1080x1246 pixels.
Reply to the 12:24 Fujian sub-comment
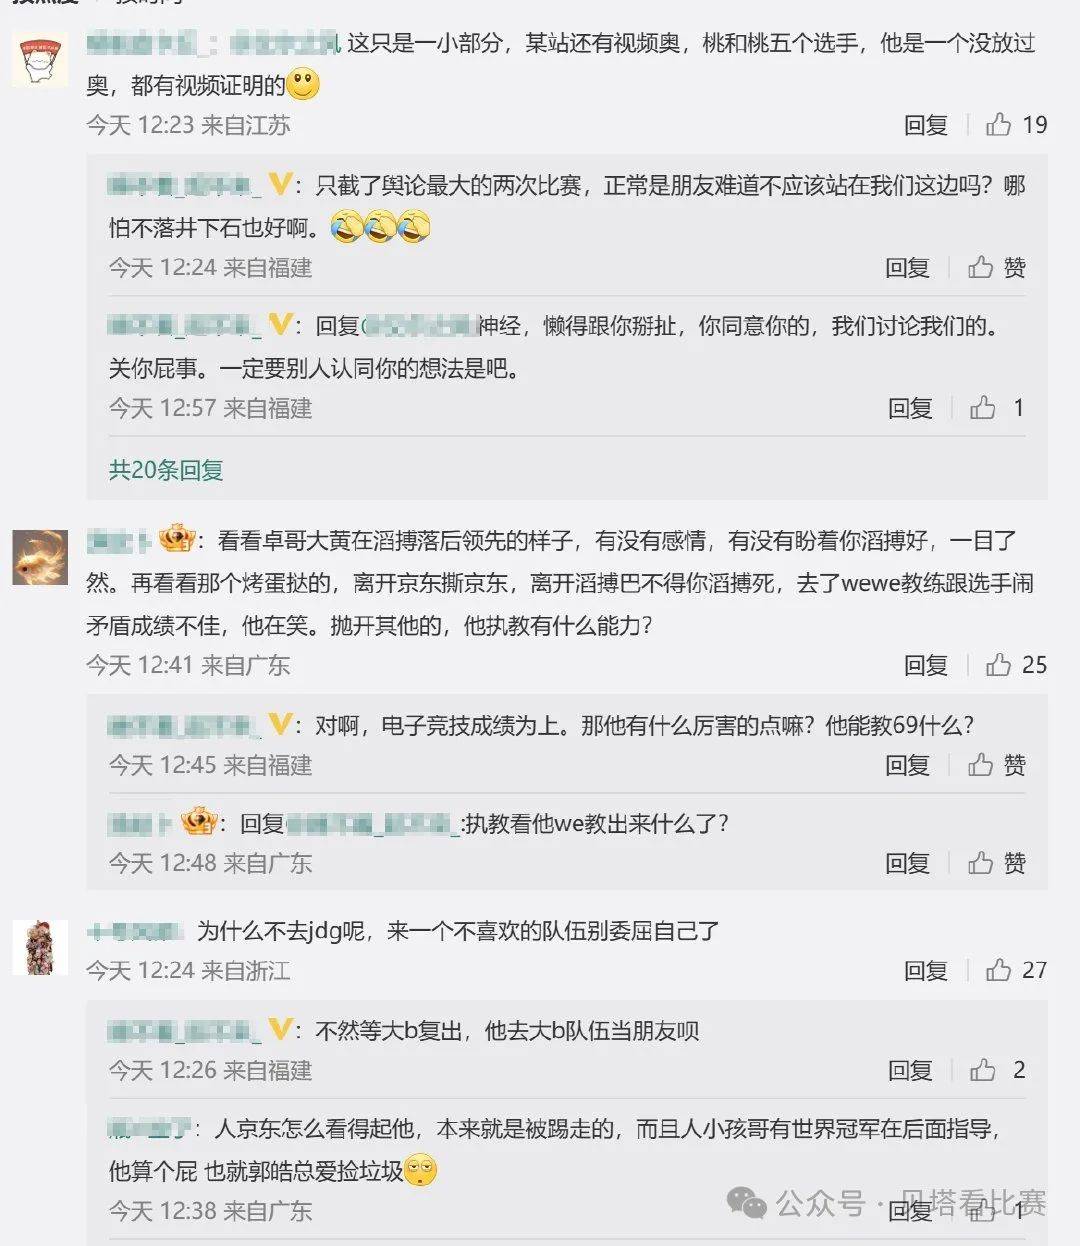click(x=908, y=268)
